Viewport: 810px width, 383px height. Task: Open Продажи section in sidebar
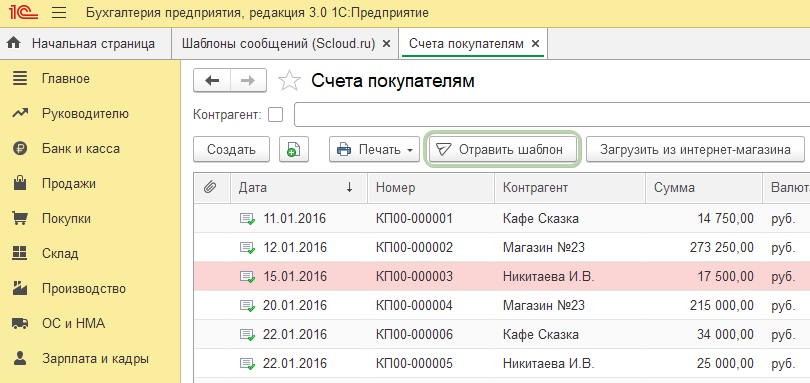point(69,183)
